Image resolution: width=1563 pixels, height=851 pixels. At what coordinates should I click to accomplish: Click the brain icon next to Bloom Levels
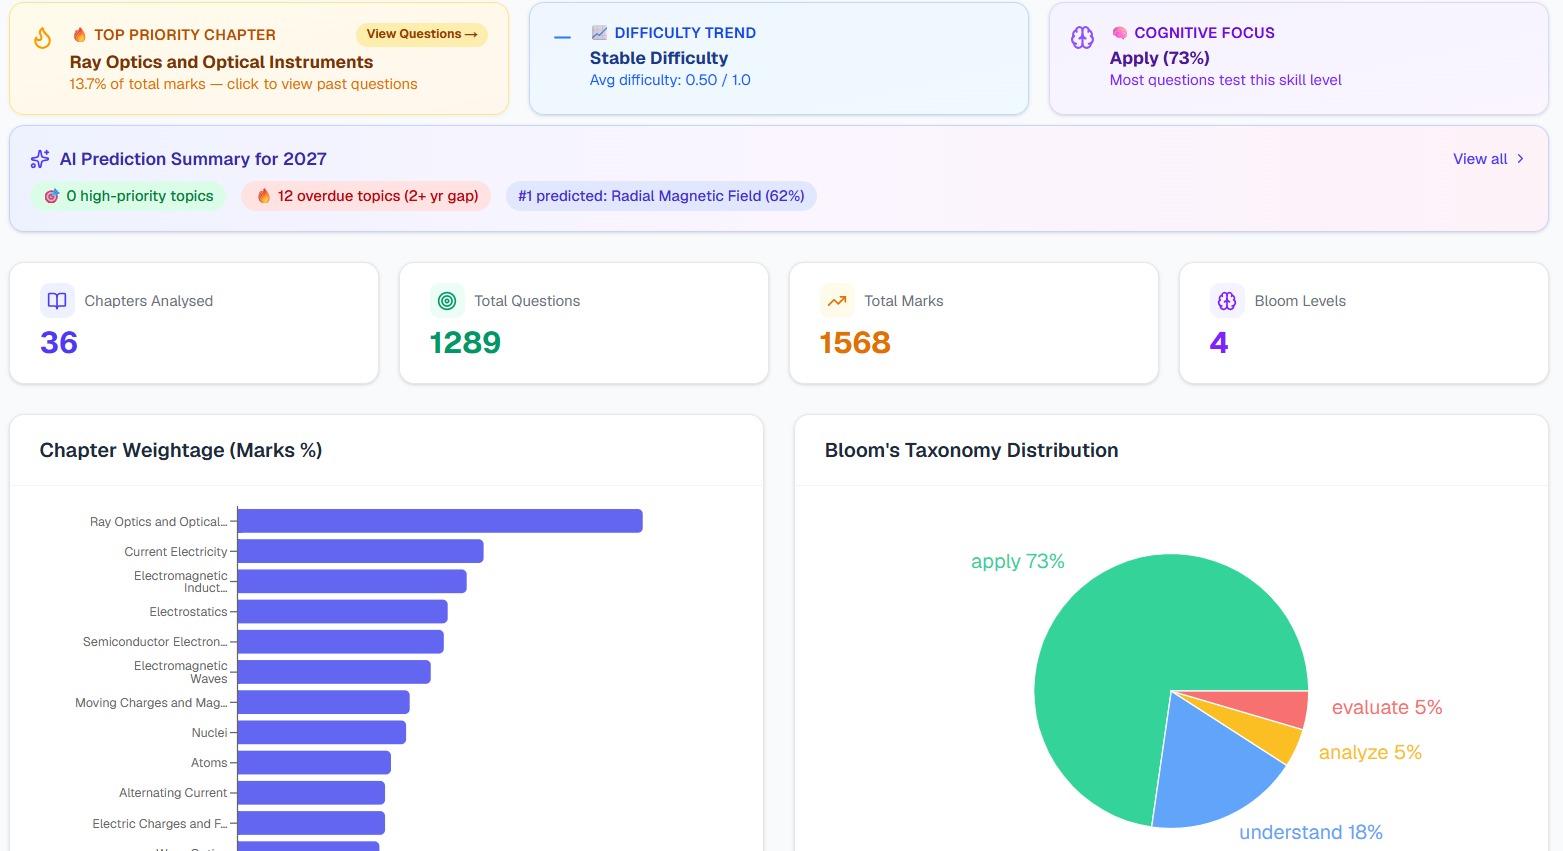[1227, 301]
